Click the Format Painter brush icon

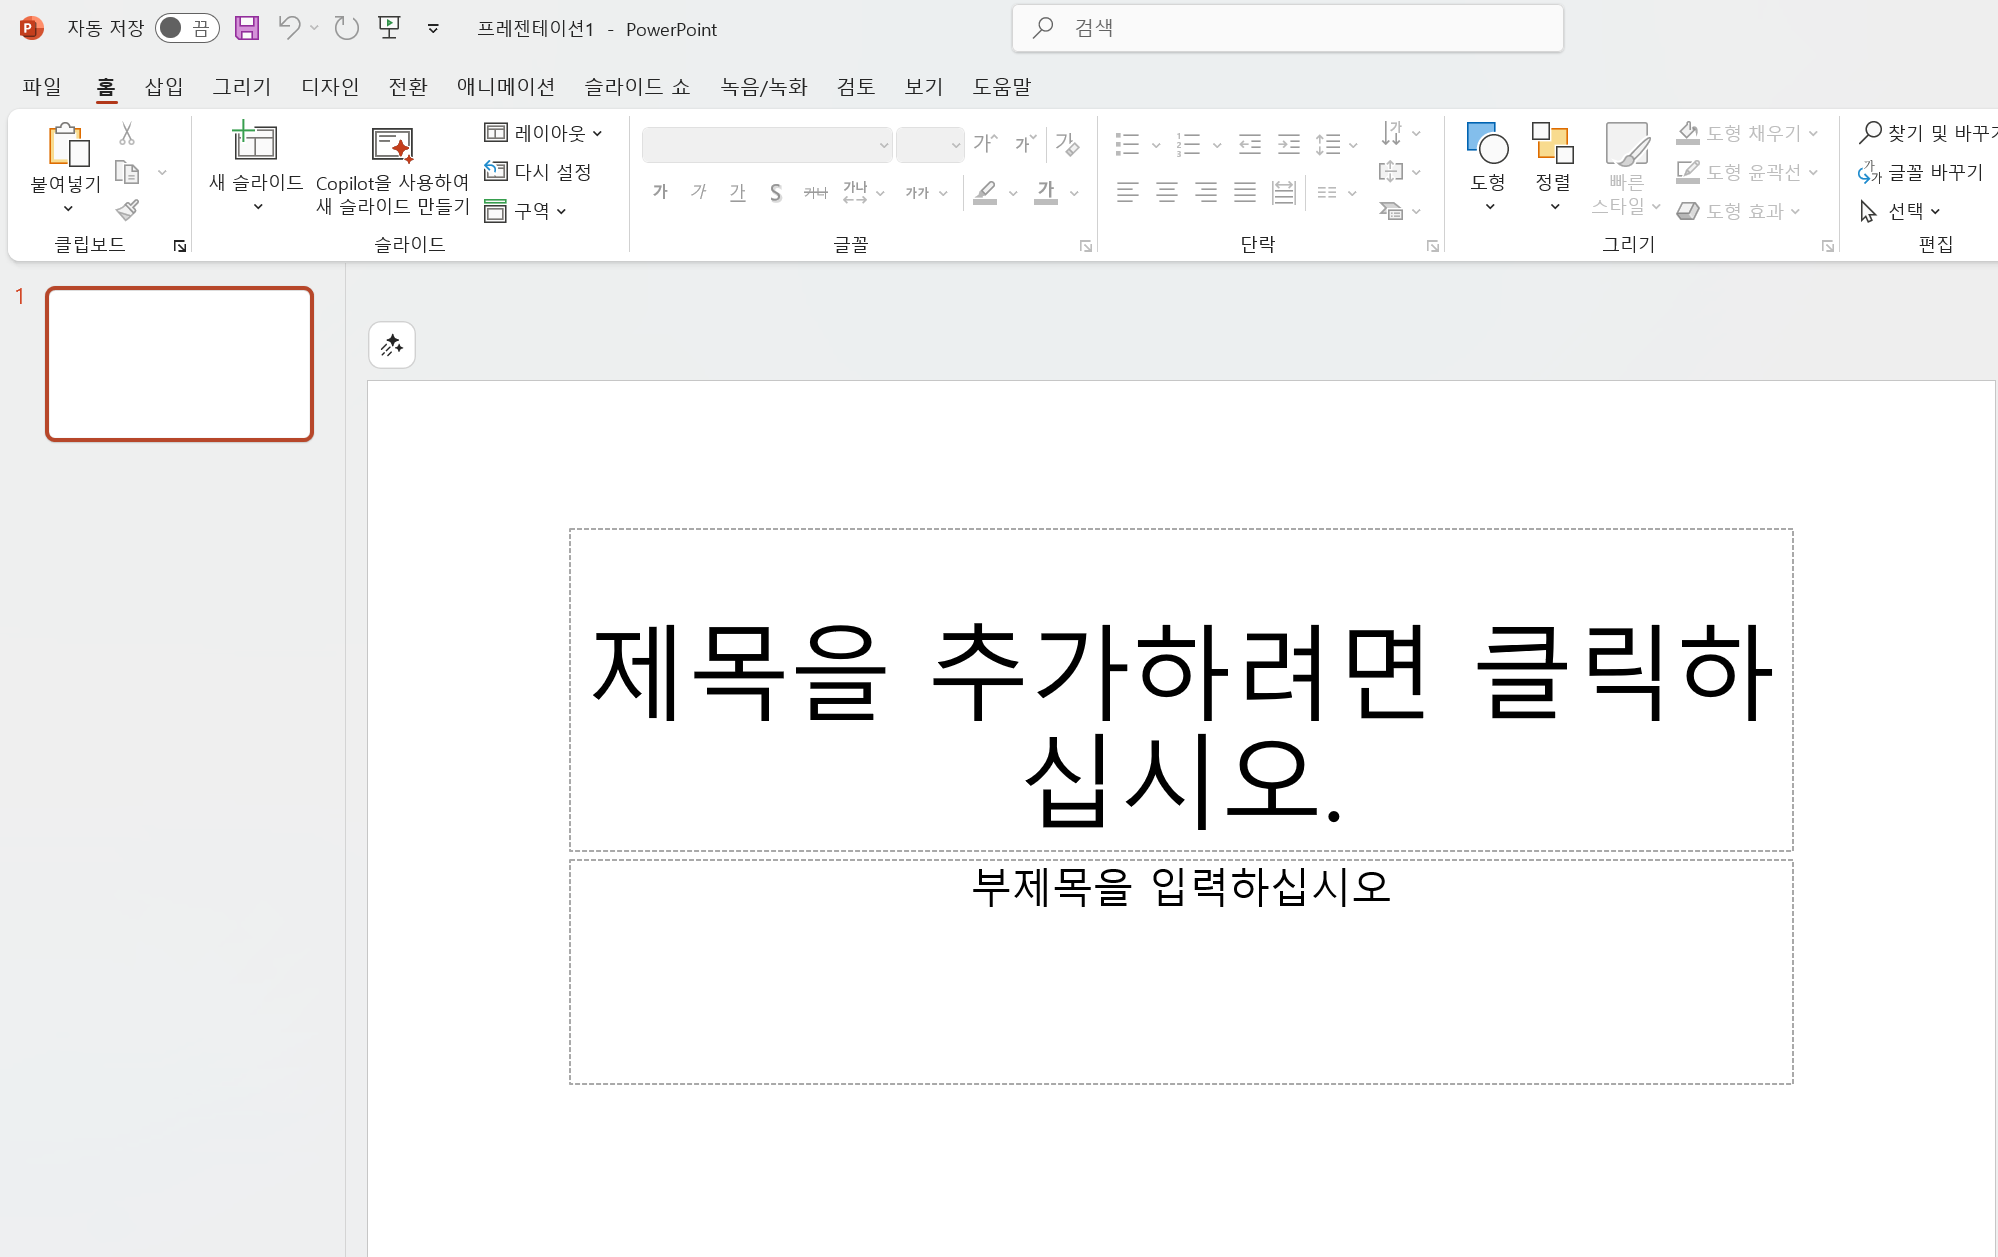pyautogui.click(x=127, y=210)
